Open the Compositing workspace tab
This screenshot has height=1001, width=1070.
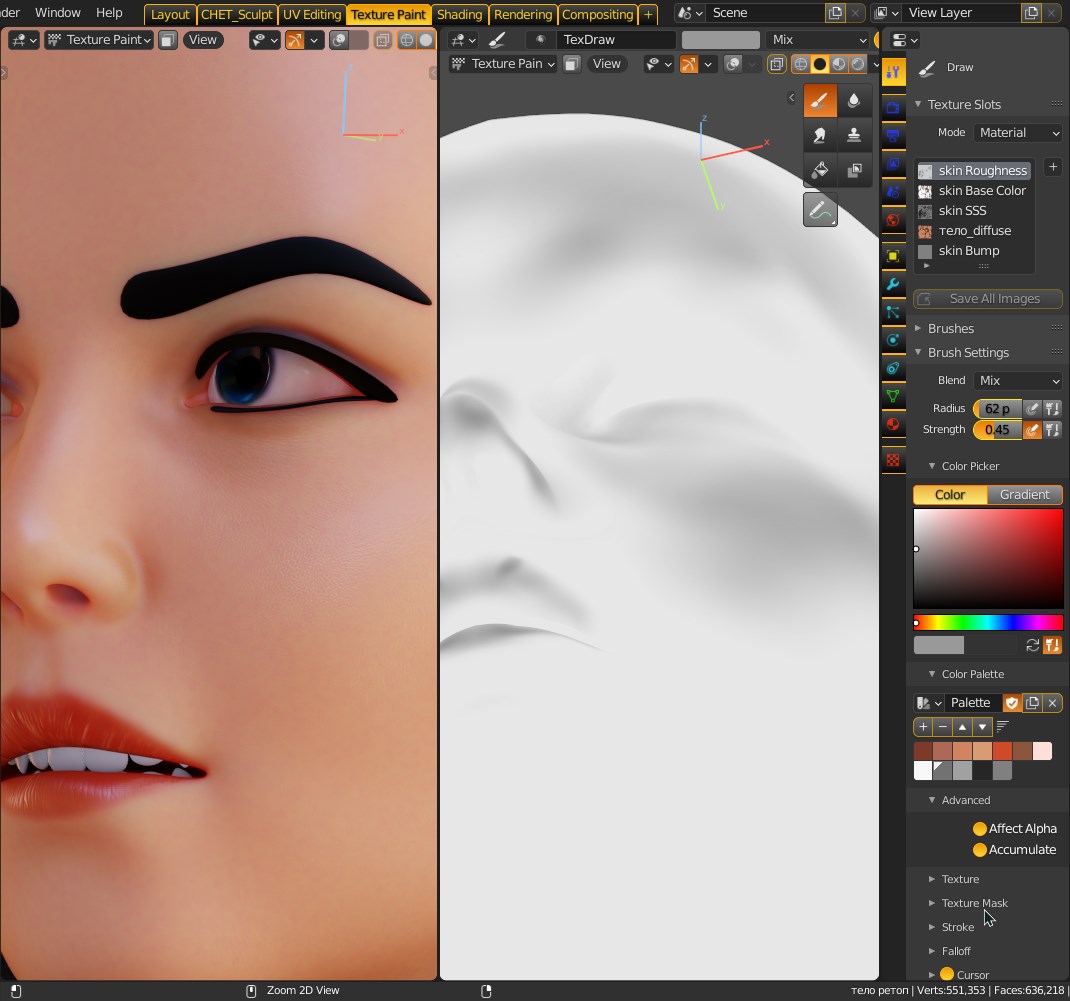[x=598, y=14]
